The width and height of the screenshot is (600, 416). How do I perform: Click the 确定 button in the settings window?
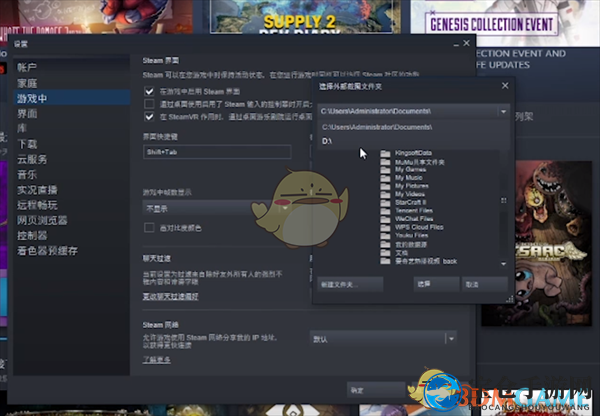[x=376, y=390]
